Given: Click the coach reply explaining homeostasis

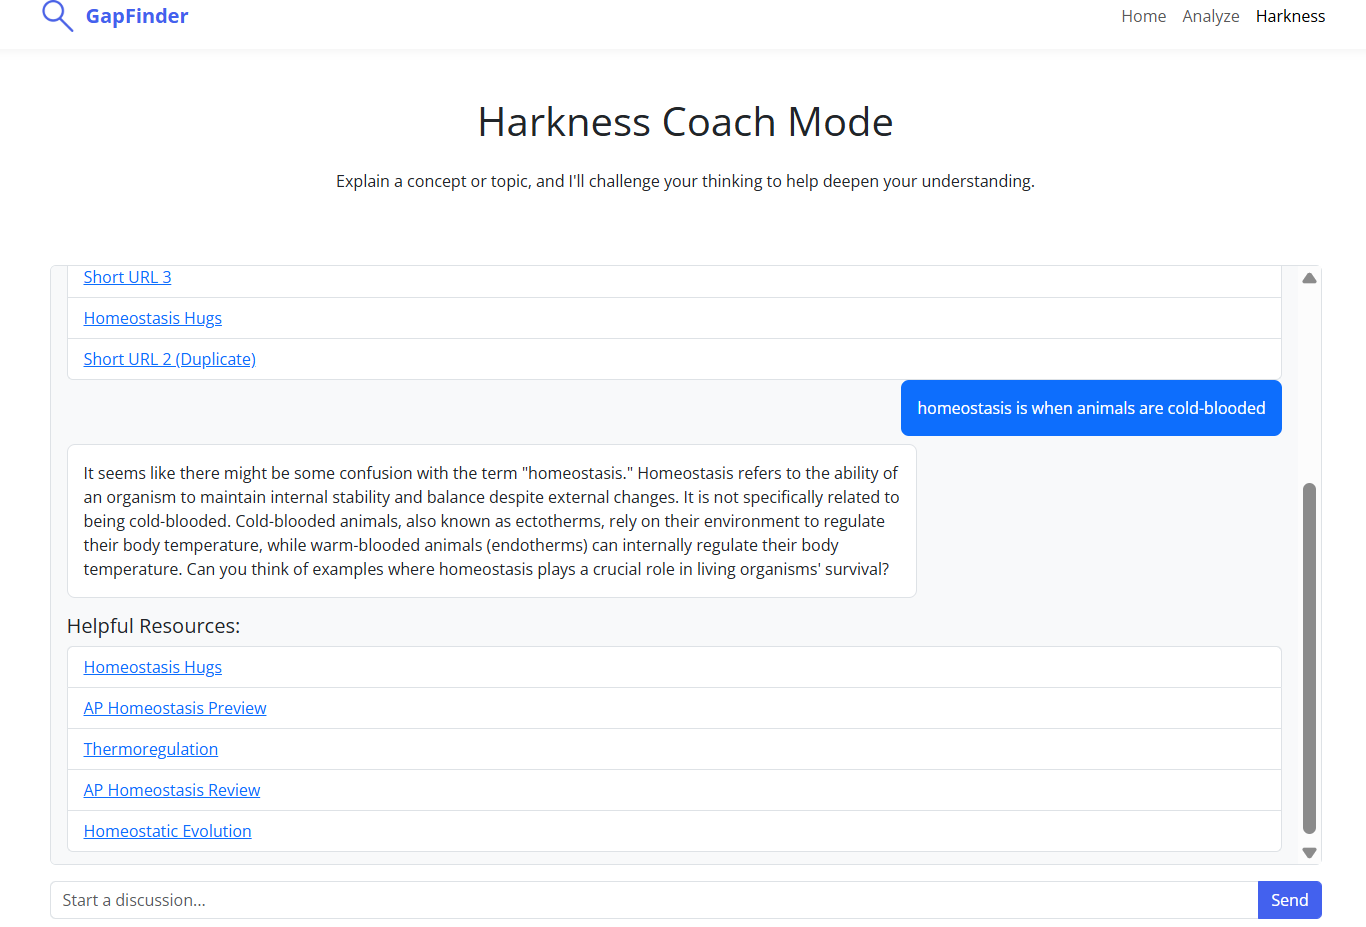Looking at the screenshot, I should coord(492,521).
